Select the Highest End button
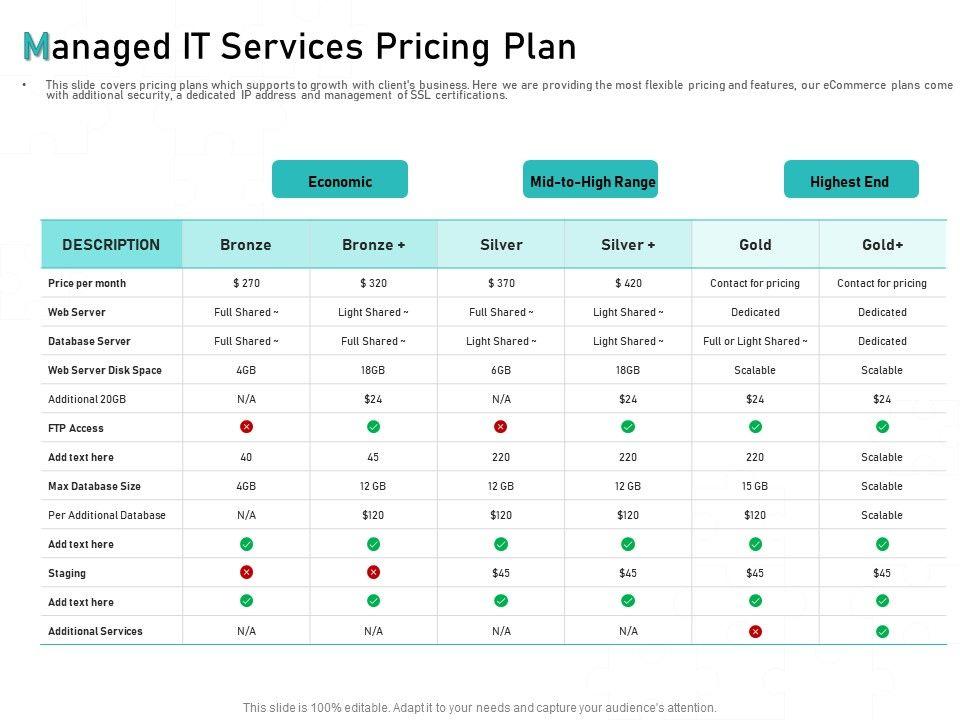Image resolution: width=960 pixels, height=720 pixels. tap(850, 180)
